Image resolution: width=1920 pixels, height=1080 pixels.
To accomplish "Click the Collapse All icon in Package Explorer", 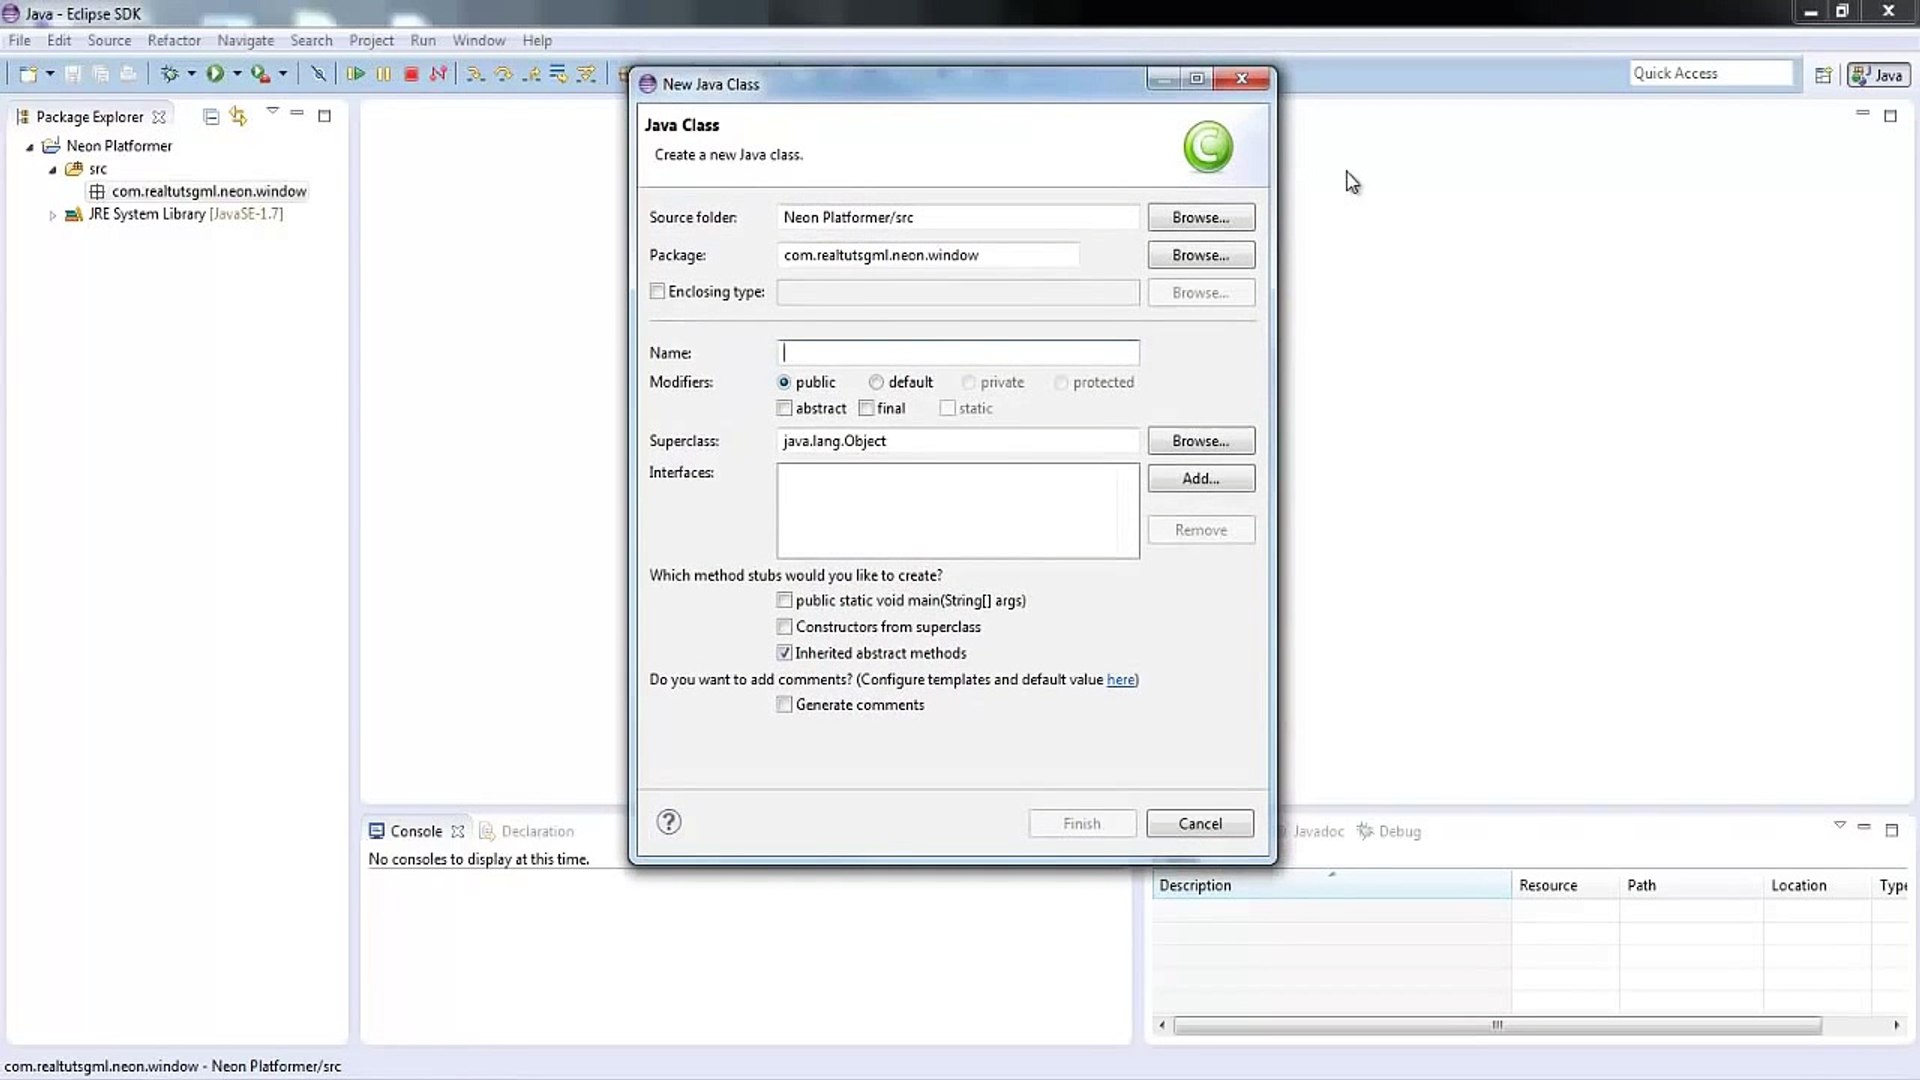I will [211, 116].
